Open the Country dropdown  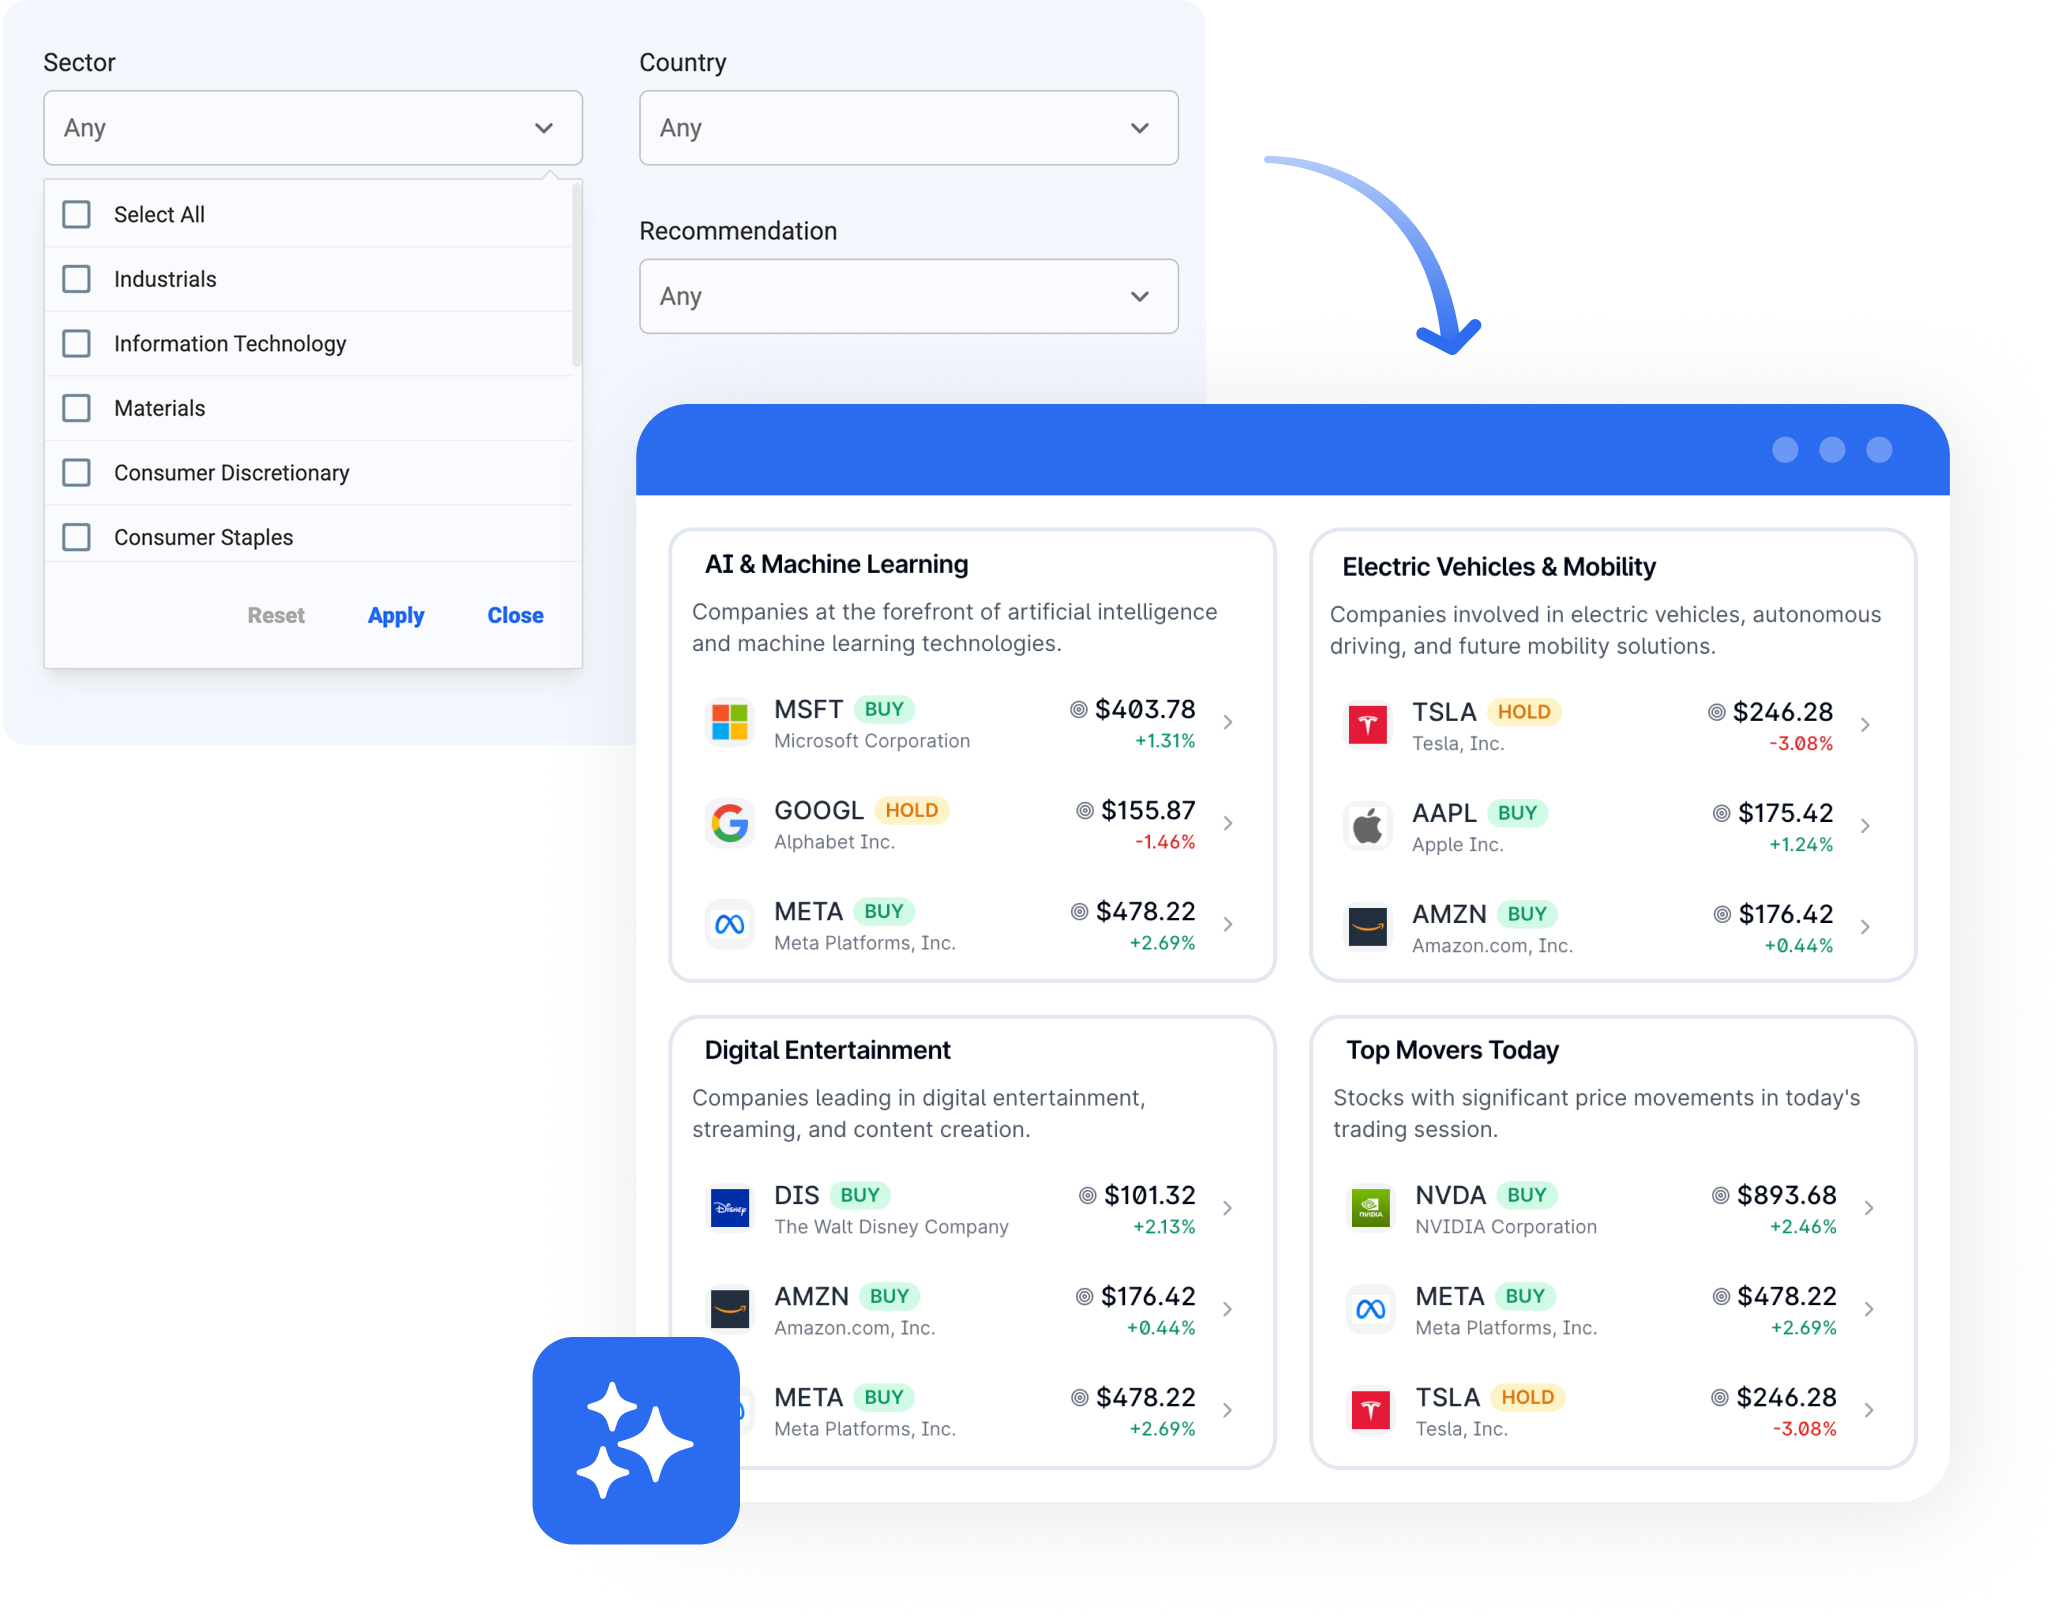coord(908,128)
